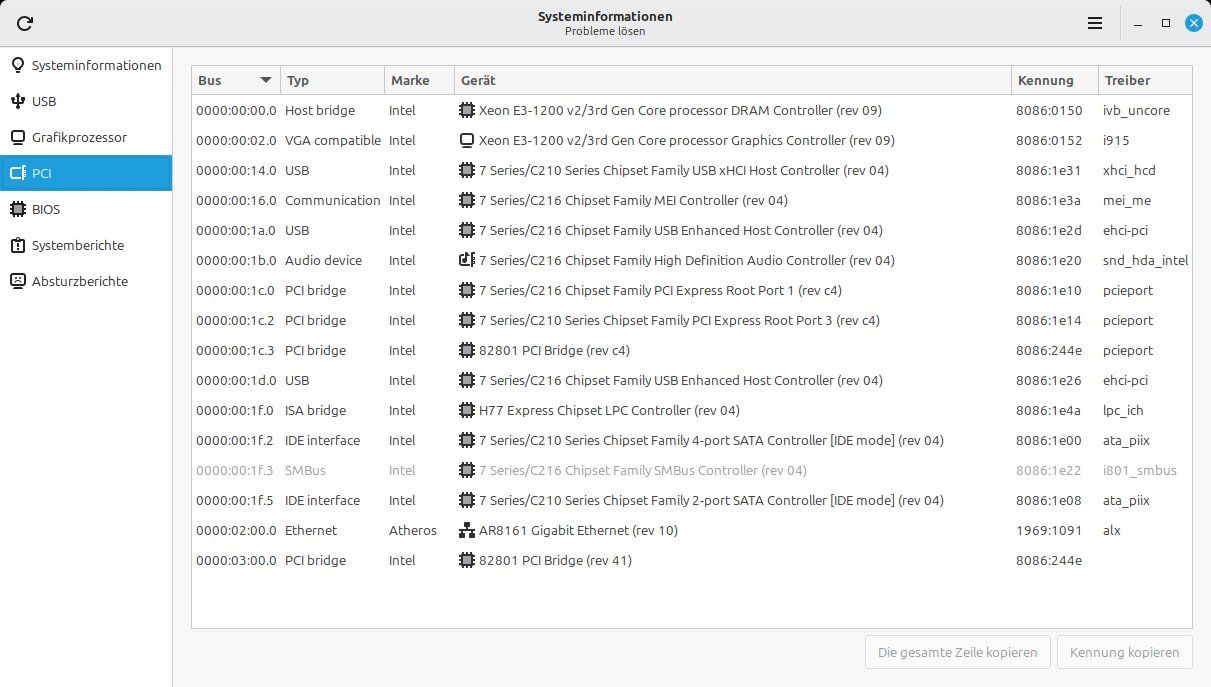This screenshot has width=1211, height=687.
Task: Click the Systeminformationen lightbulb icon
Action: tap(17, 65)
